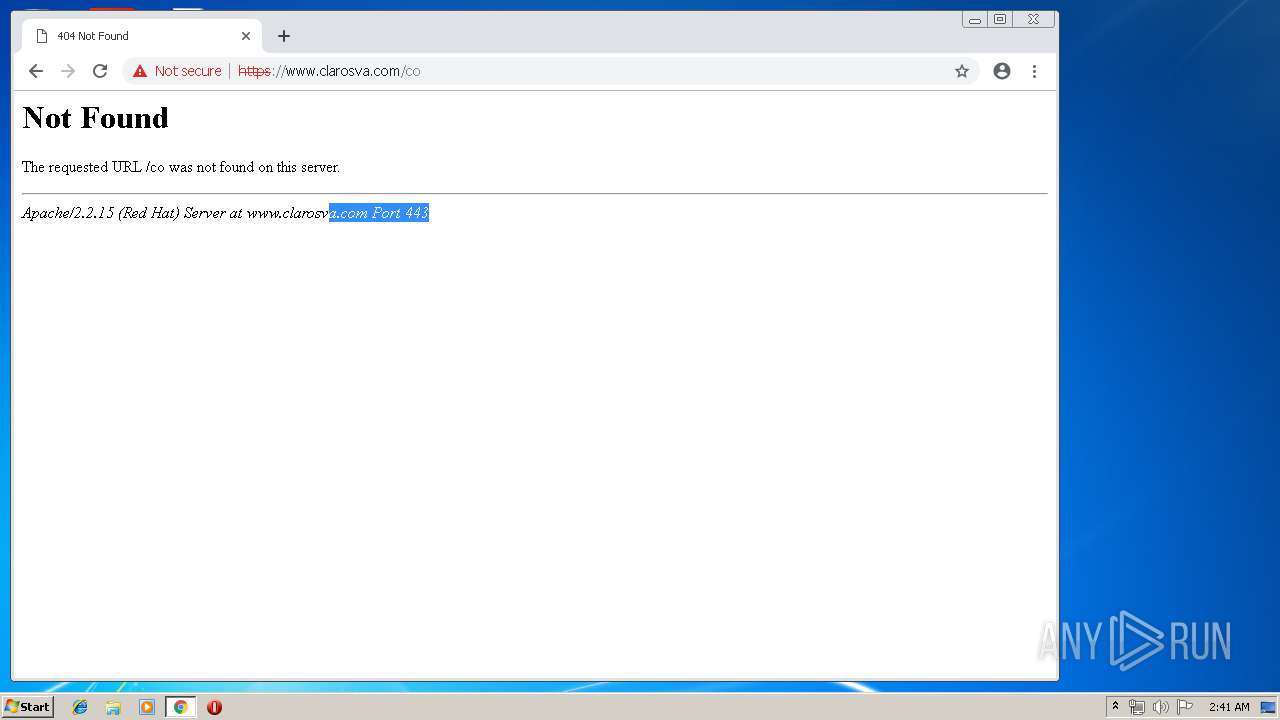Select Chrome in the taskbar
The image size is (1280, 720).
coord(180,707)
